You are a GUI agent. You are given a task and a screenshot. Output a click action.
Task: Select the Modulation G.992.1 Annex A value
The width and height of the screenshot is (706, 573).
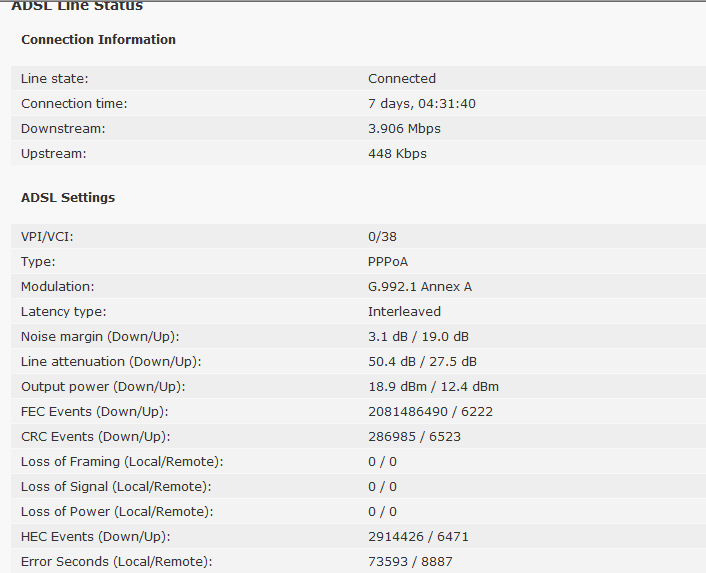click(420, 287)
